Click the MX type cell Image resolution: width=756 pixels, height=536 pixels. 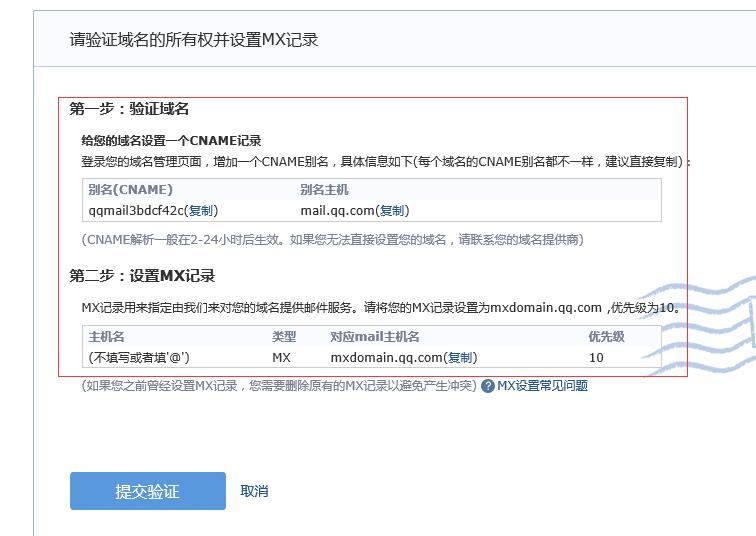(x=281, y=357)
